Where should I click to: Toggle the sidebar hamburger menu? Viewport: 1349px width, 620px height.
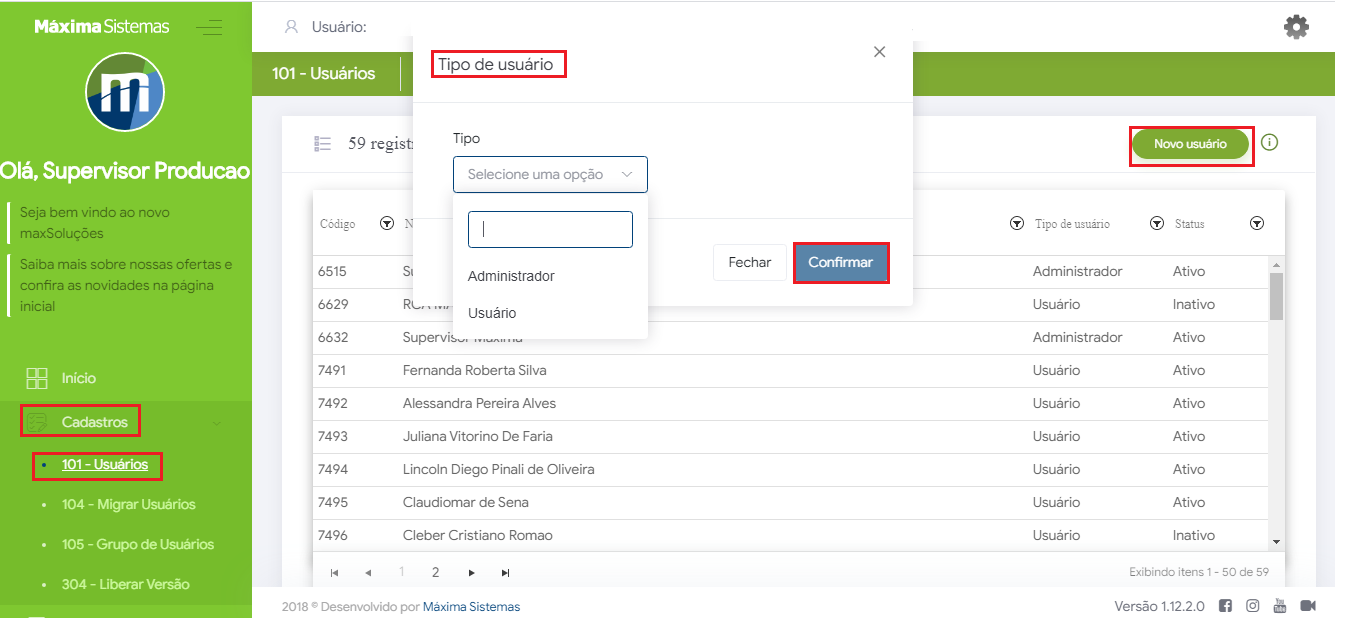[210, 27]
